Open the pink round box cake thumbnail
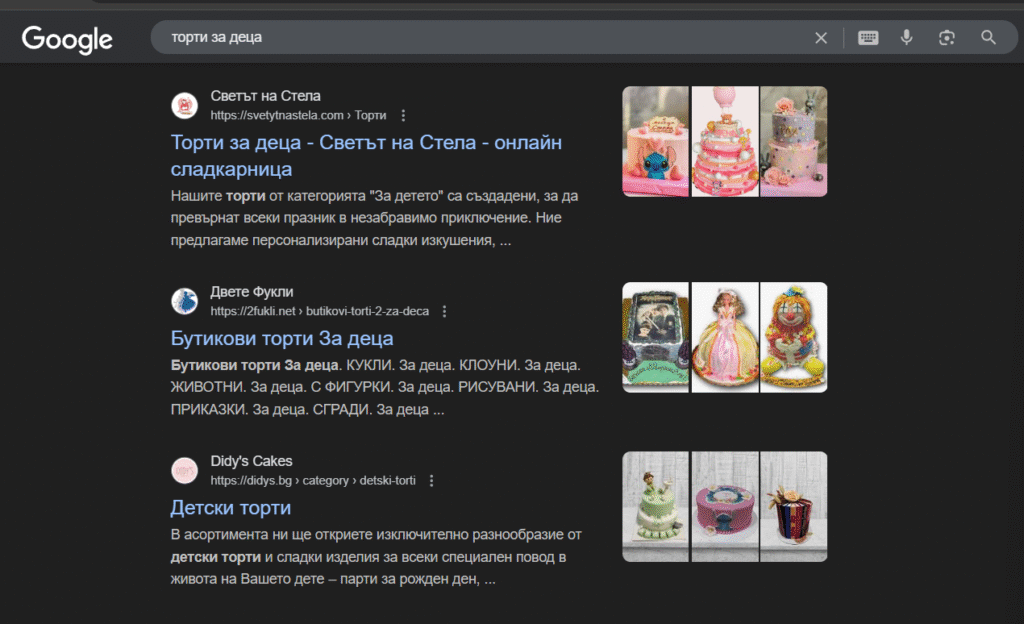The height and width of the screenshot is (624, 1024). (x=724, y=506)
